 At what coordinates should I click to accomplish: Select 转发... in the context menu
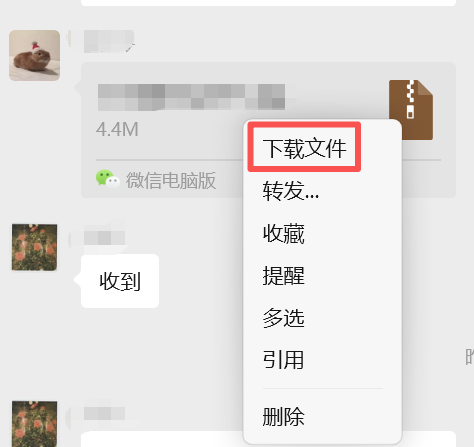pyautogui.click(x=291, y=190)
